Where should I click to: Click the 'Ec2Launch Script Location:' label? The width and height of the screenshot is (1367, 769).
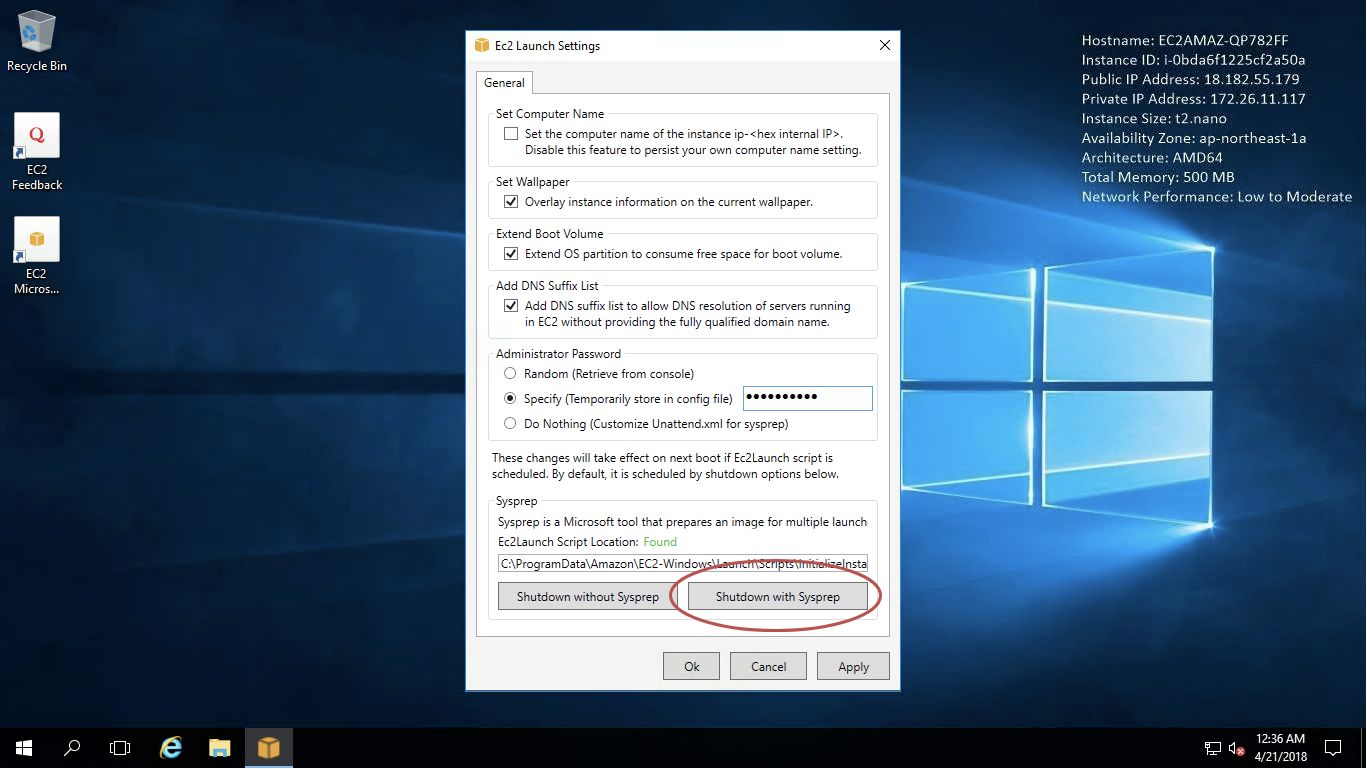[x=568, y=542]
